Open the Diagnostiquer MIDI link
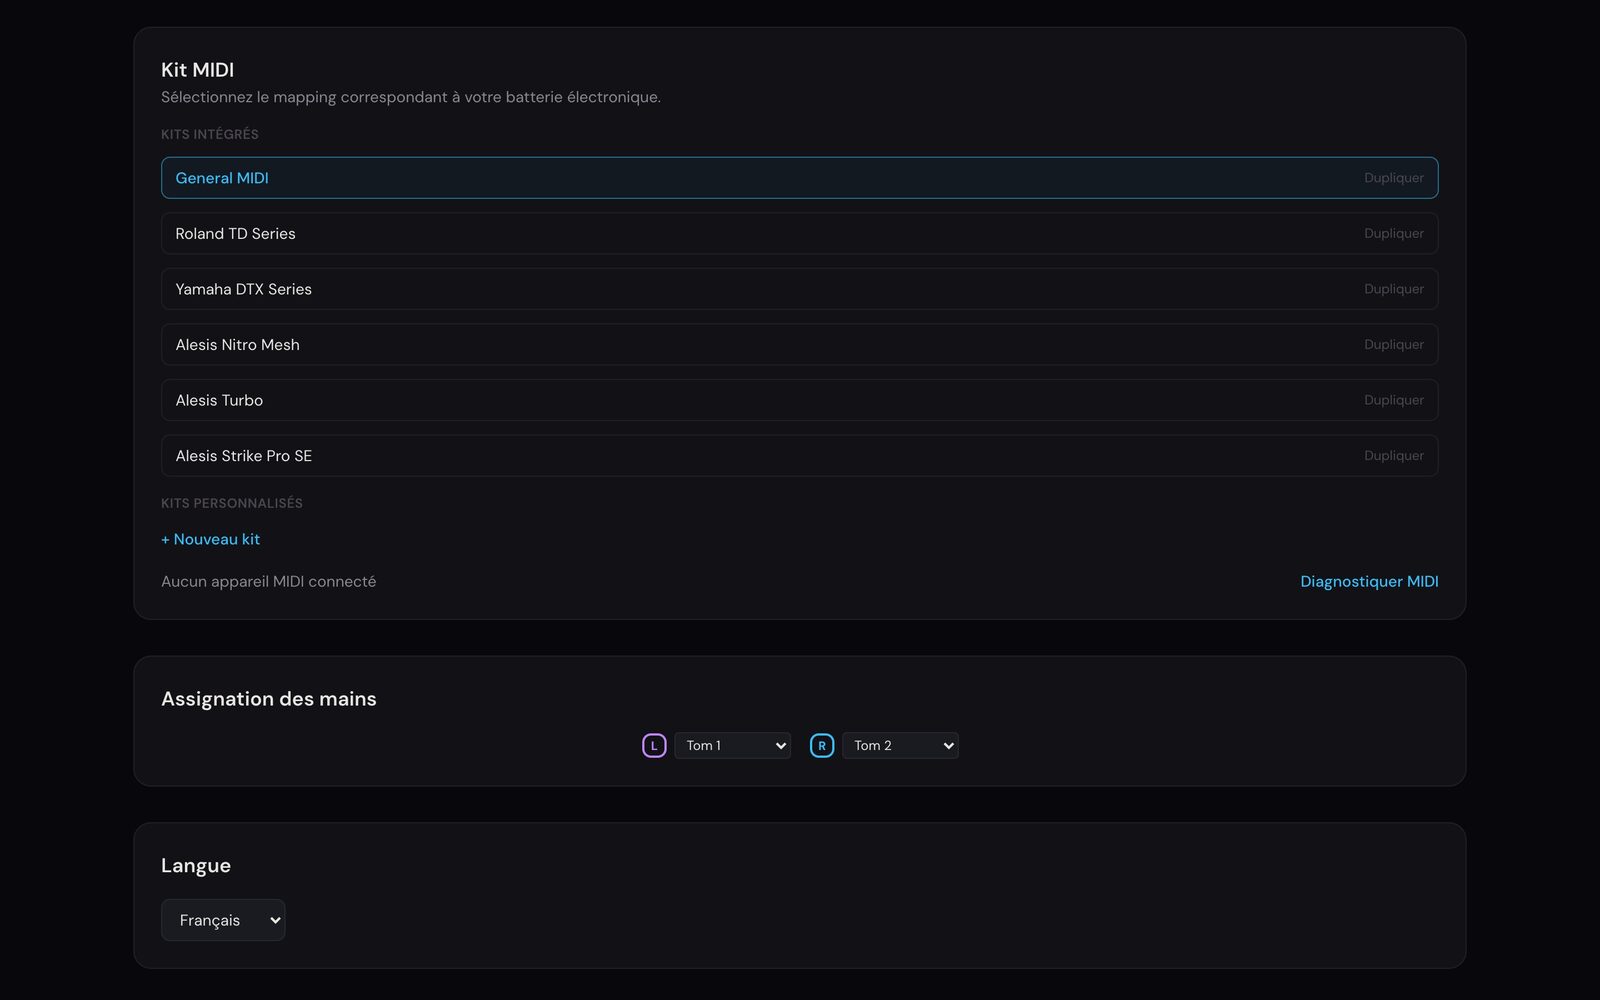The width and height of the screenshot is (1600, 1000). (x=1369, y=581)
